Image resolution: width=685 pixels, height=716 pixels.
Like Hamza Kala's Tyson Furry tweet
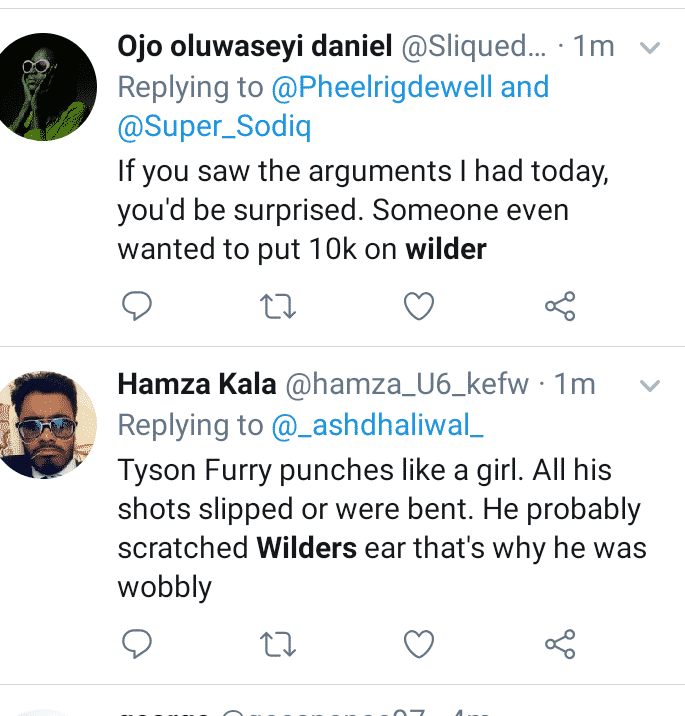pos(420,642)
